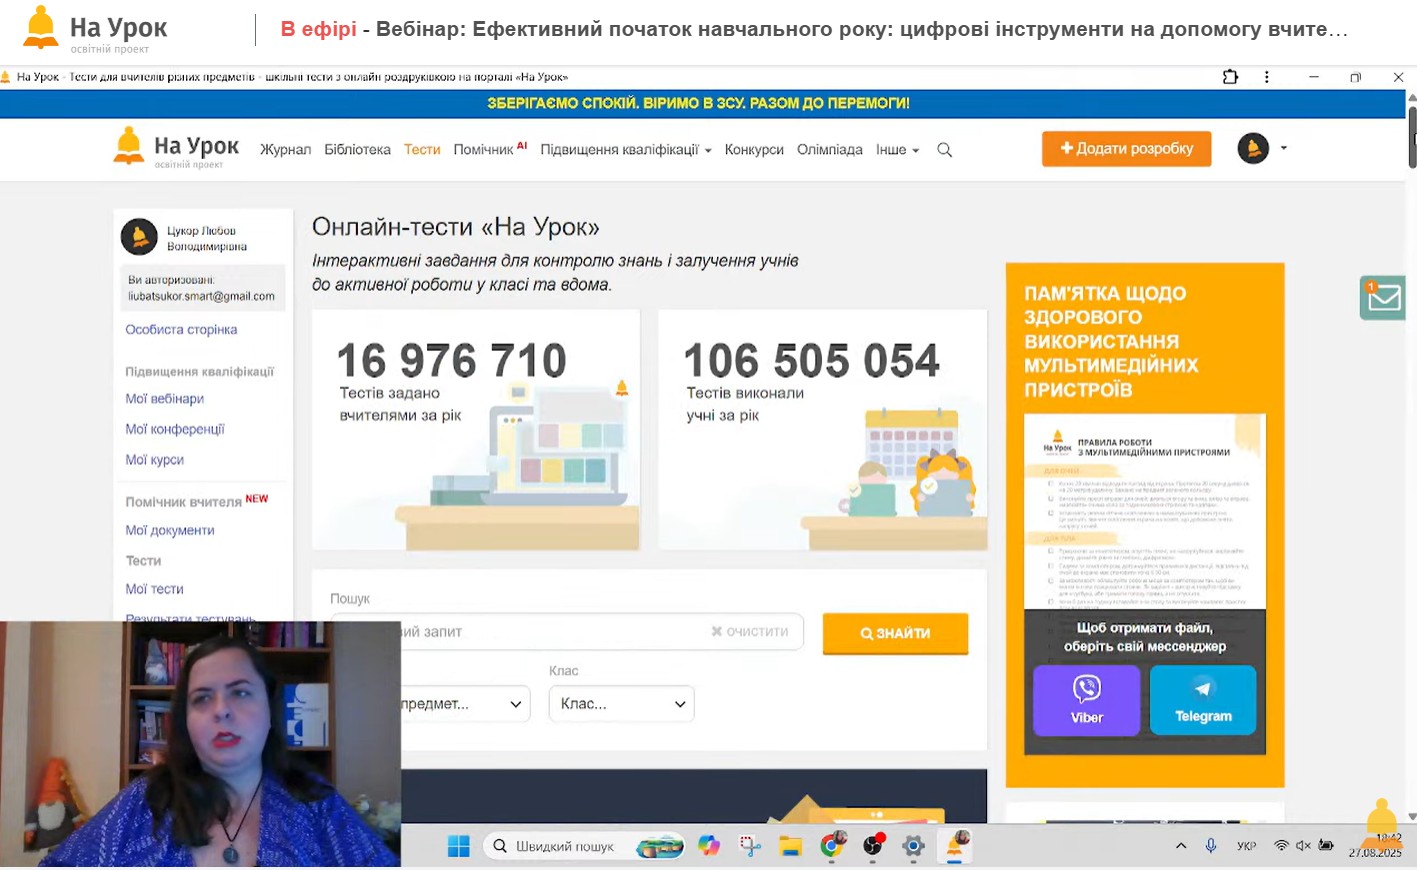Click the liubatsukor.smart@gmail.com email text

click(x=201, y=296)
